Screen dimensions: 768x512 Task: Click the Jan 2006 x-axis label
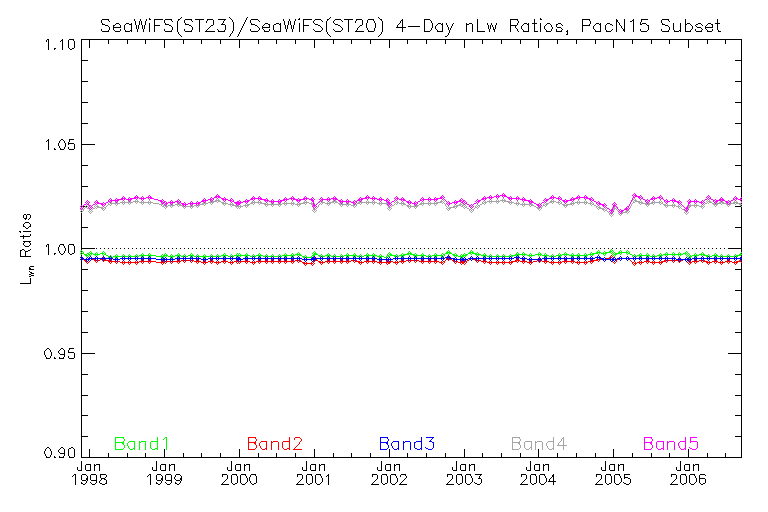[x=688, y=473]
